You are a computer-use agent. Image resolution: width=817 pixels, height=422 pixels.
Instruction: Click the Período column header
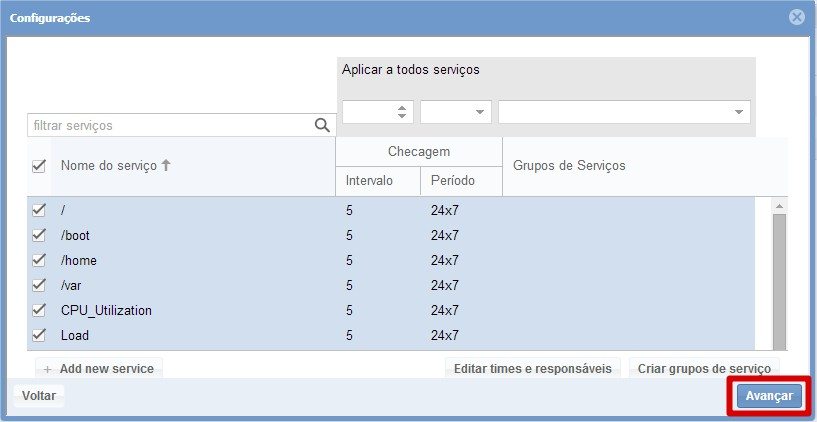click(452, 181)
